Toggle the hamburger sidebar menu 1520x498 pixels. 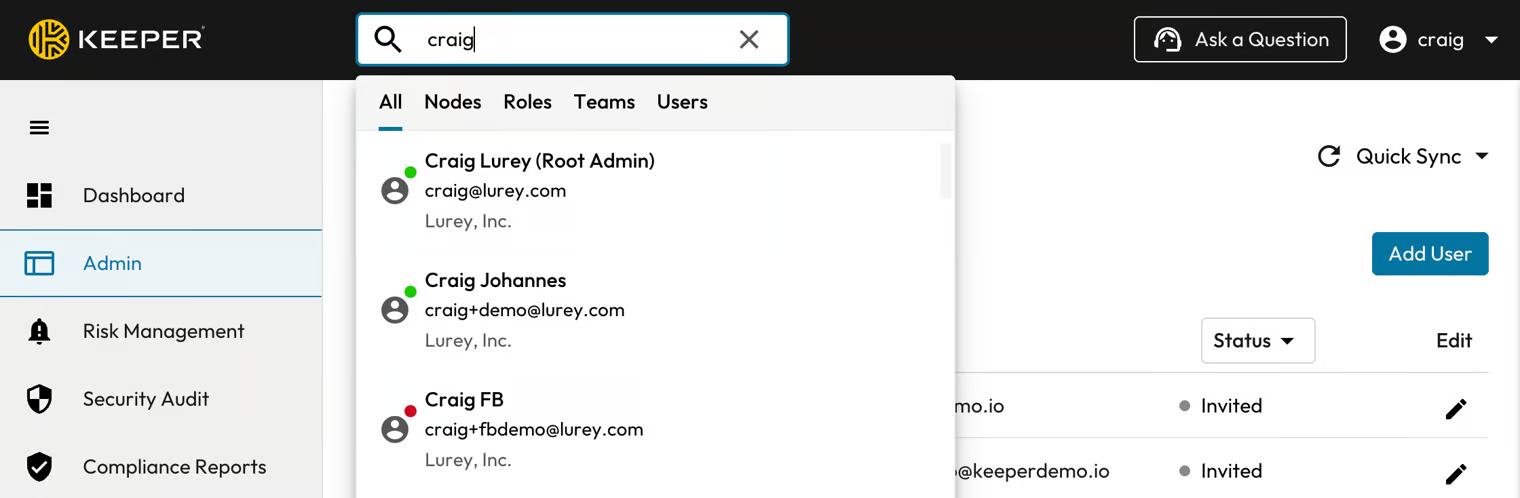39,128
